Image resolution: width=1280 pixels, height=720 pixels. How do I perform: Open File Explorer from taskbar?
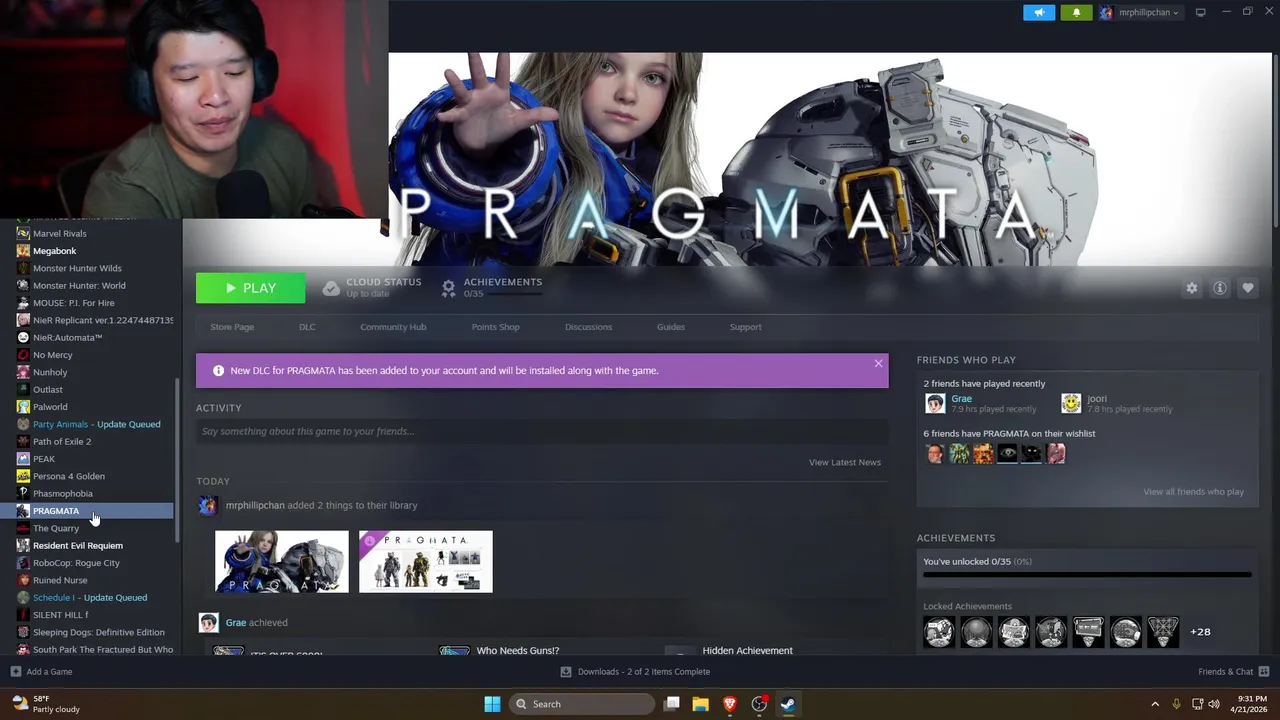pyautogui.click(x=701, y=704)
